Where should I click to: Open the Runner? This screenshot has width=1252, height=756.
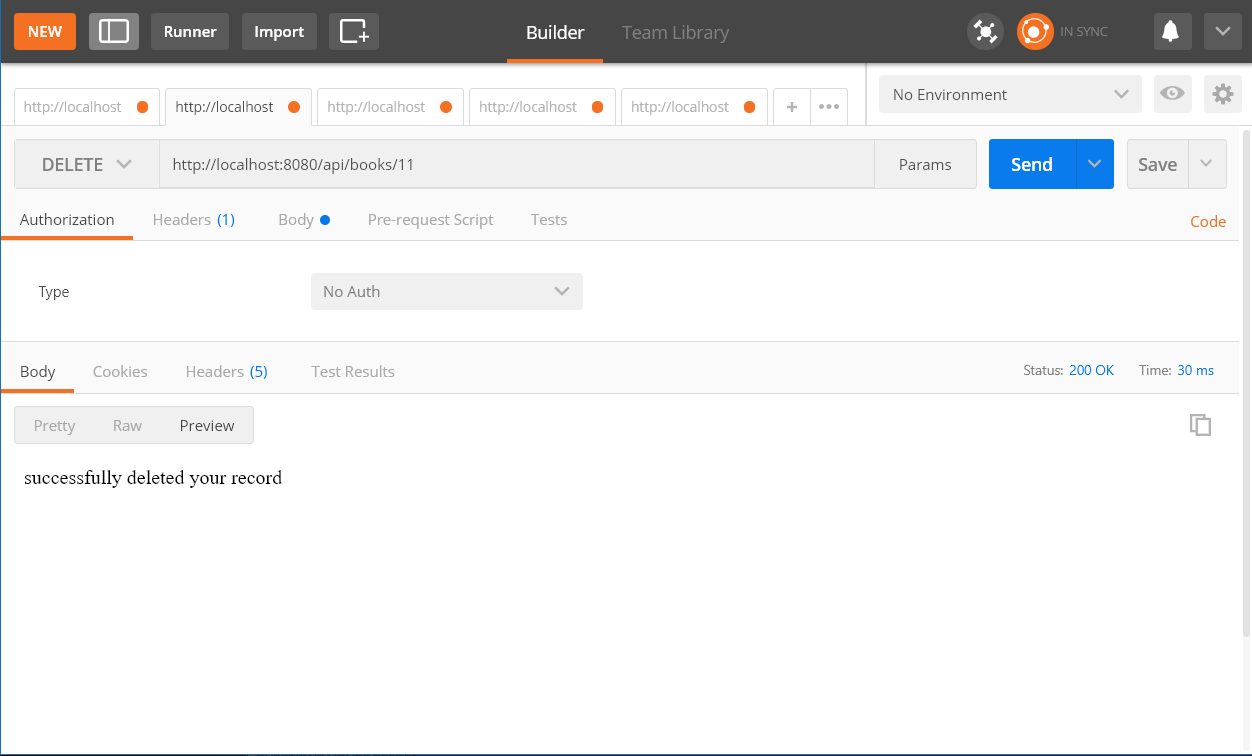click(x=190, y=32)
